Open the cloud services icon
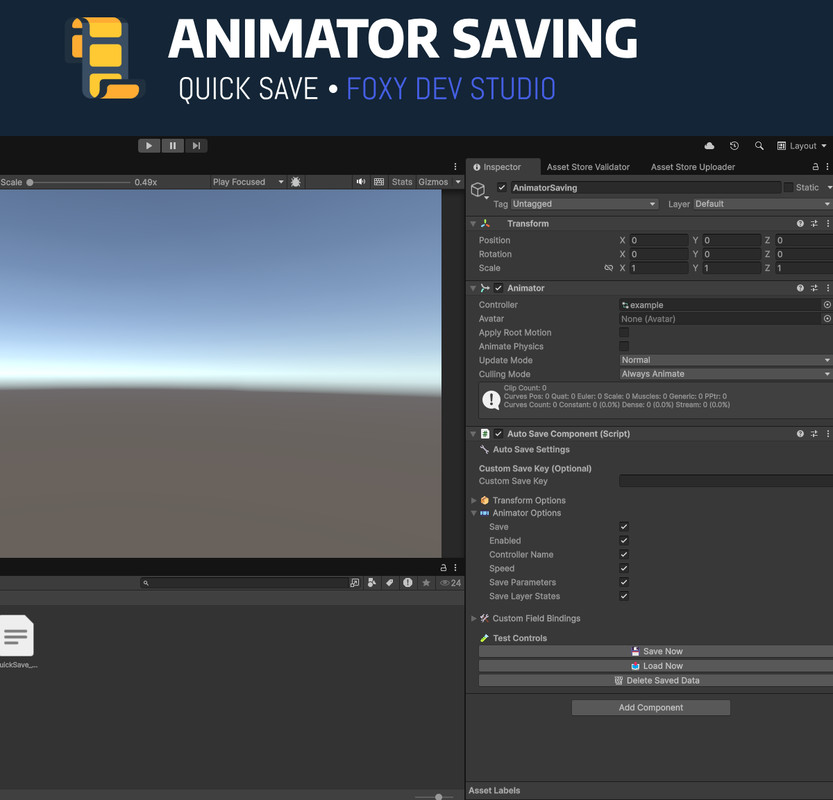The width and height of the screenshot is (833, 800). click(x=709, y=146)
